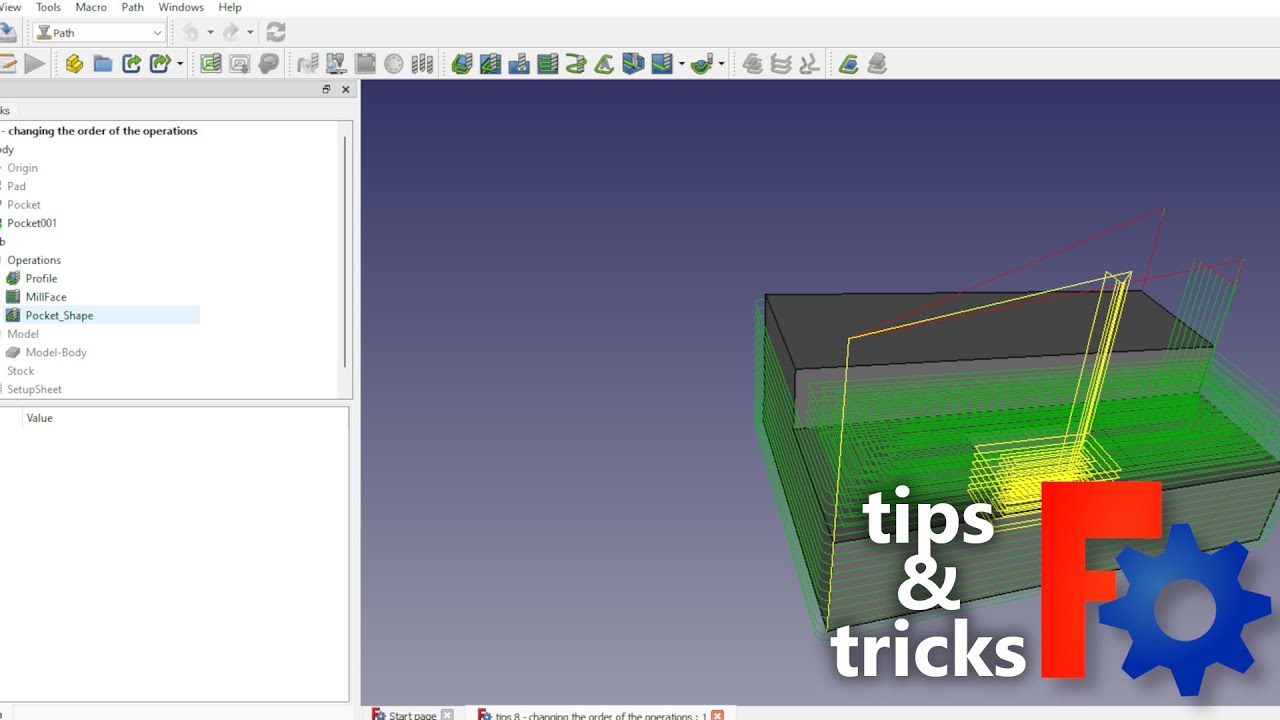Select the greyed-out Pocket tree item

coord(24,205)
